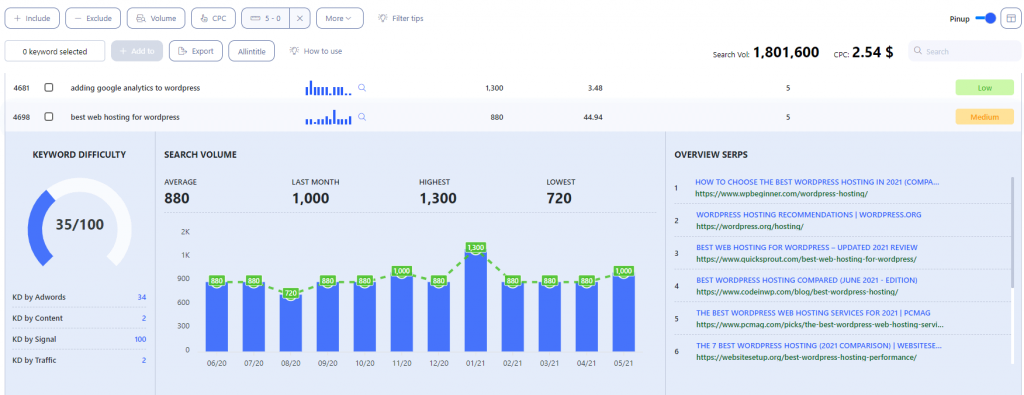The width and height of the screenshot is (1024, 395).
Task: Click the layout columns icon beside Pinup
Action: 1010,18
